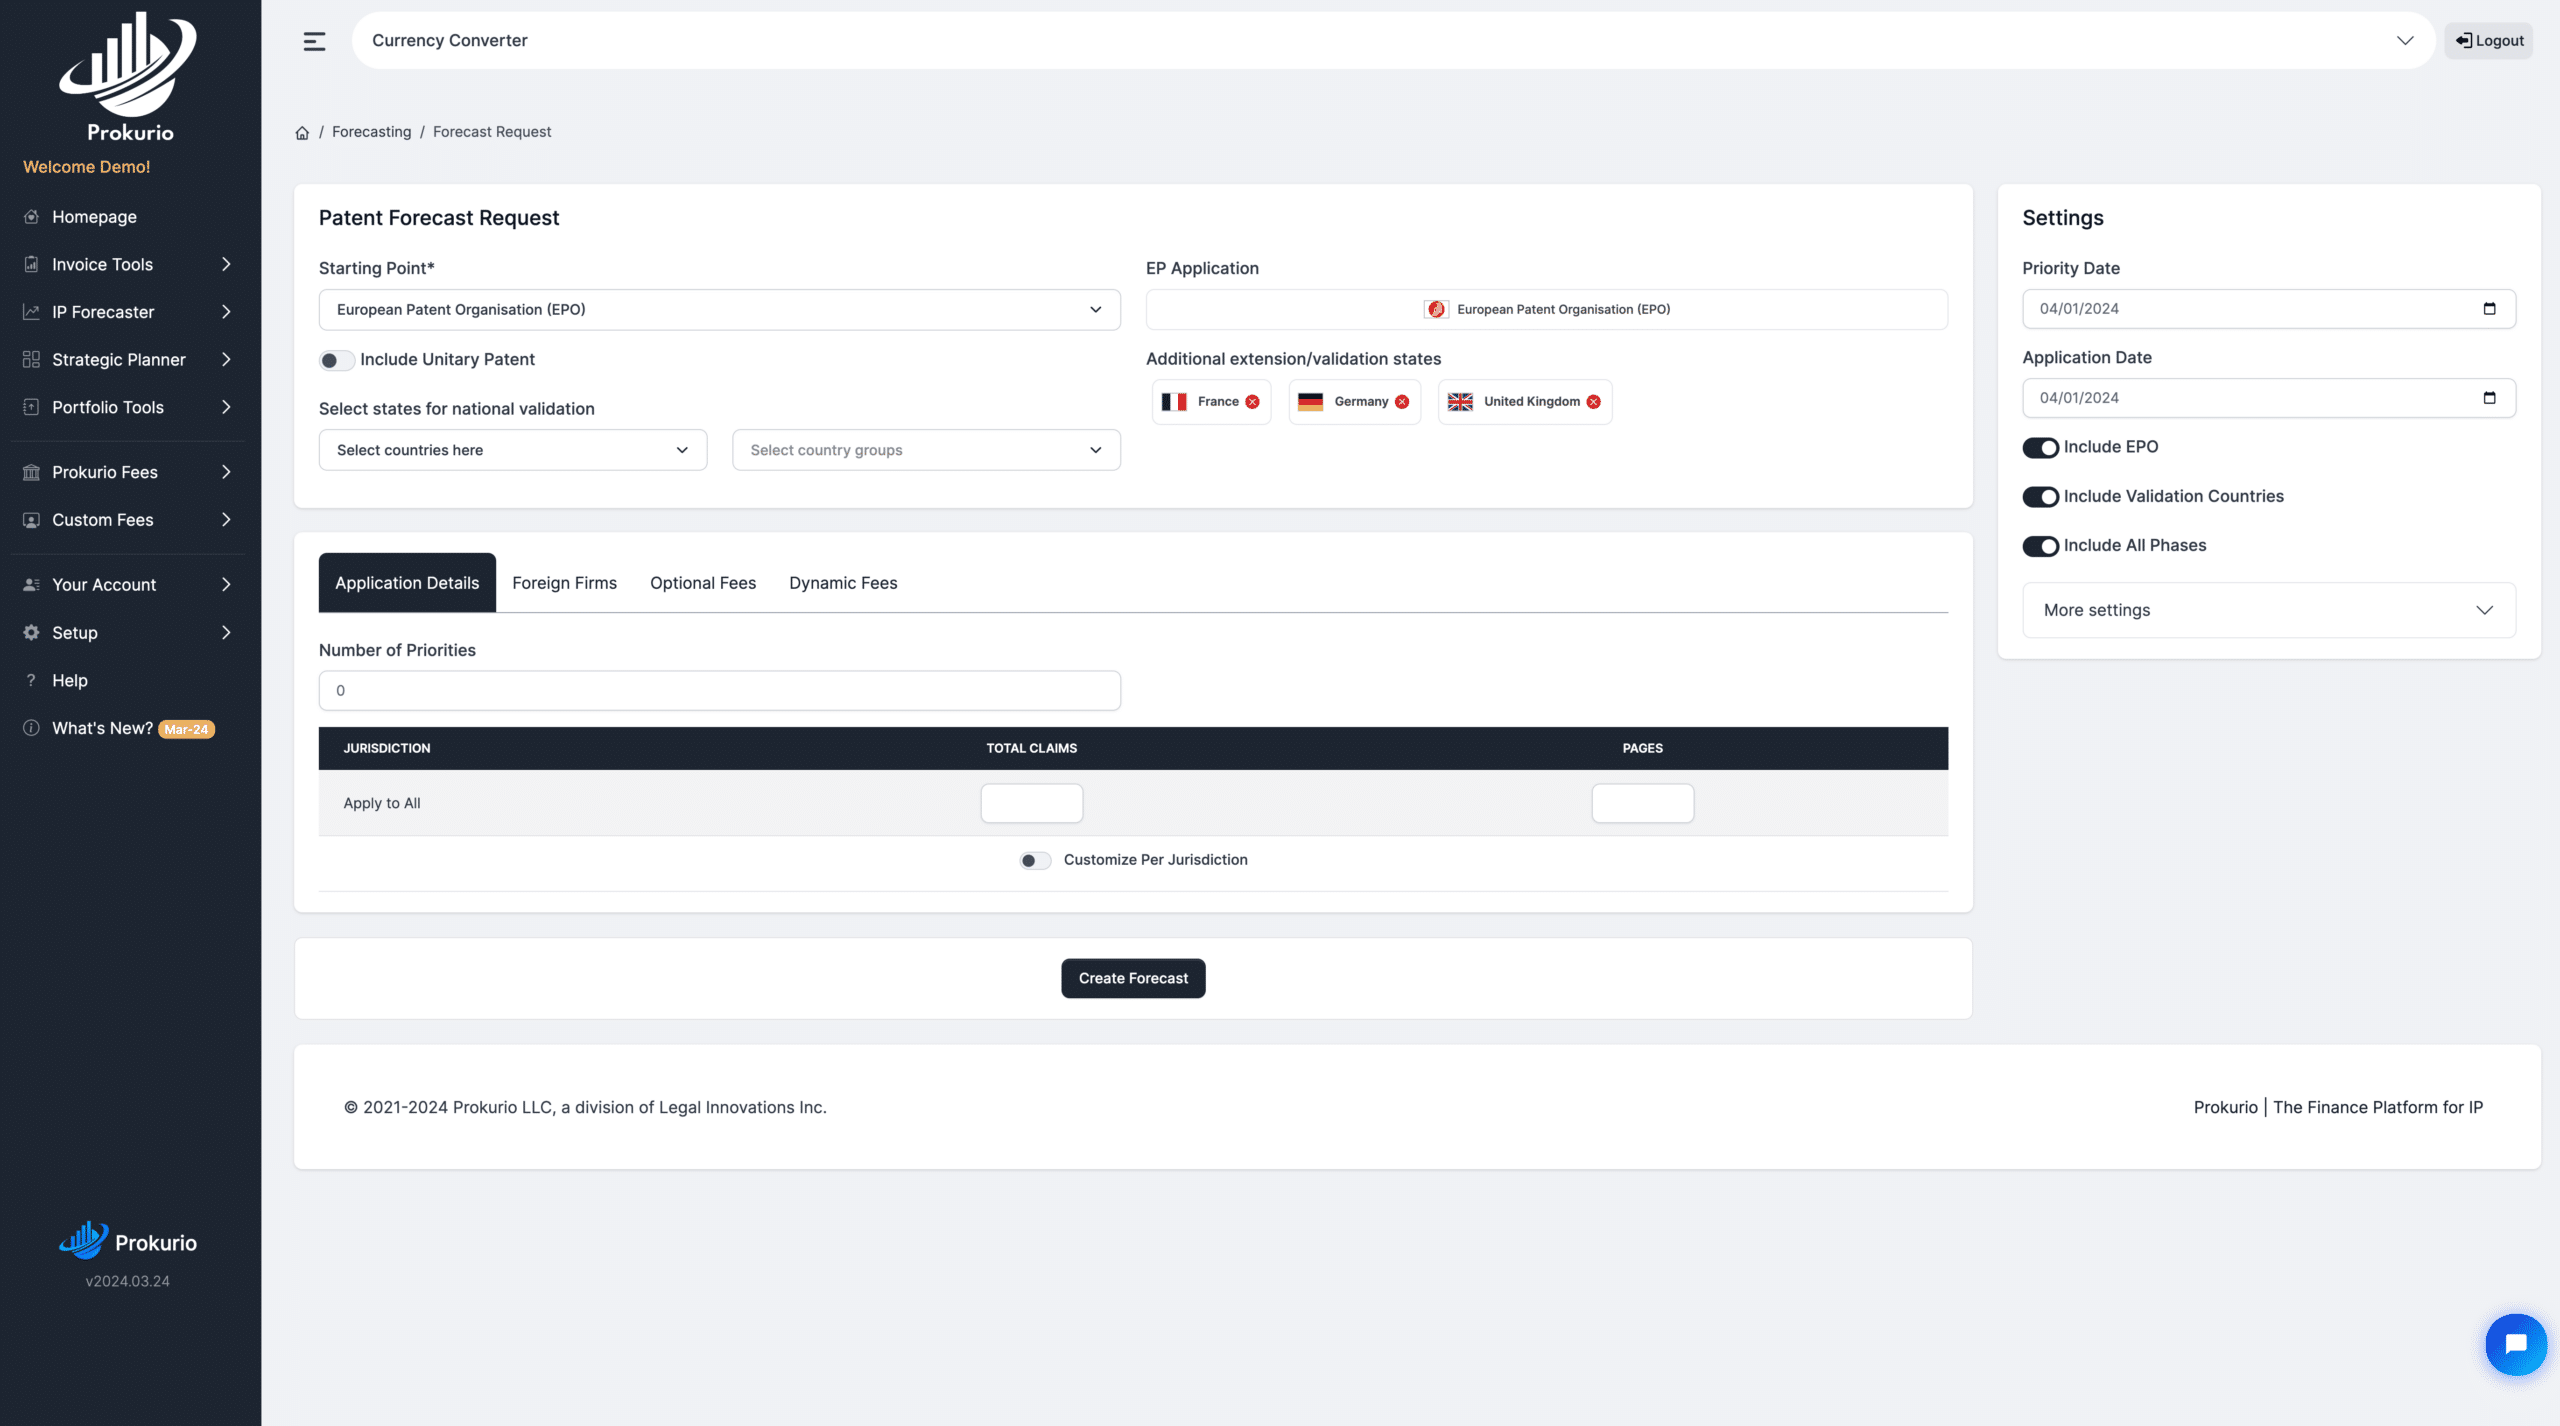The image size is (2560, 1426).
Task: Expand Portfolio Tools sidebar menu
Action: pos(128,407)
